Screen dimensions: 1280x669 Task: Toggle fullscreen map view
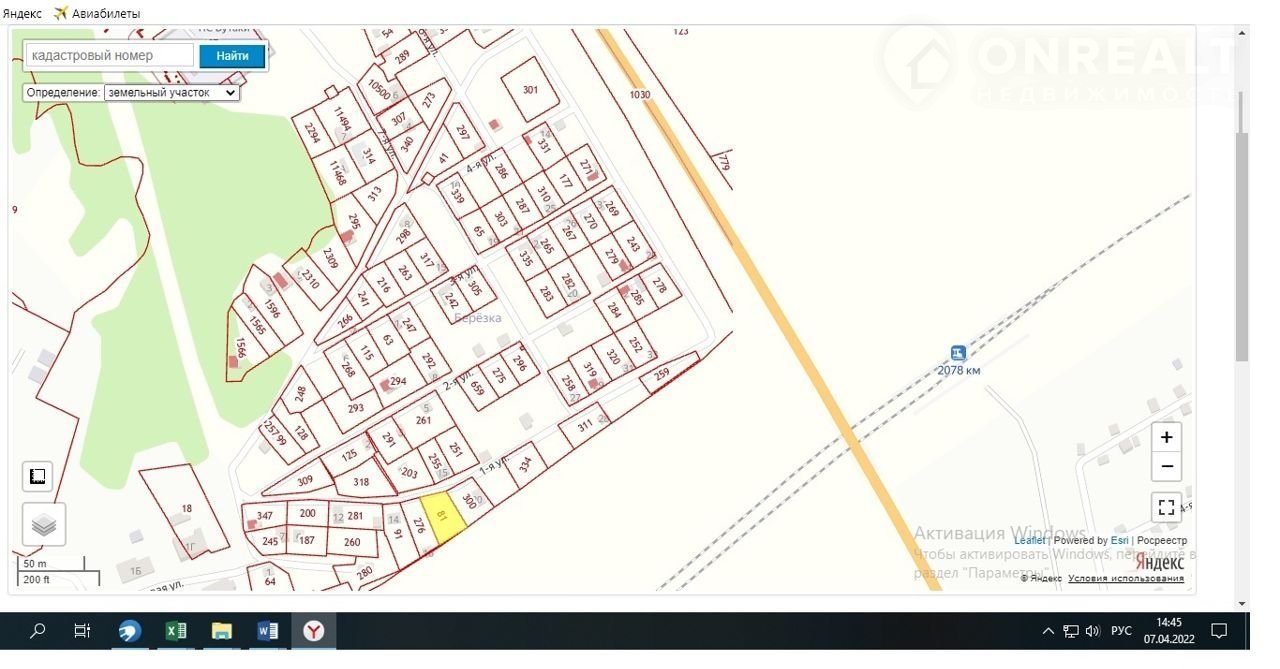point(1166,507)
